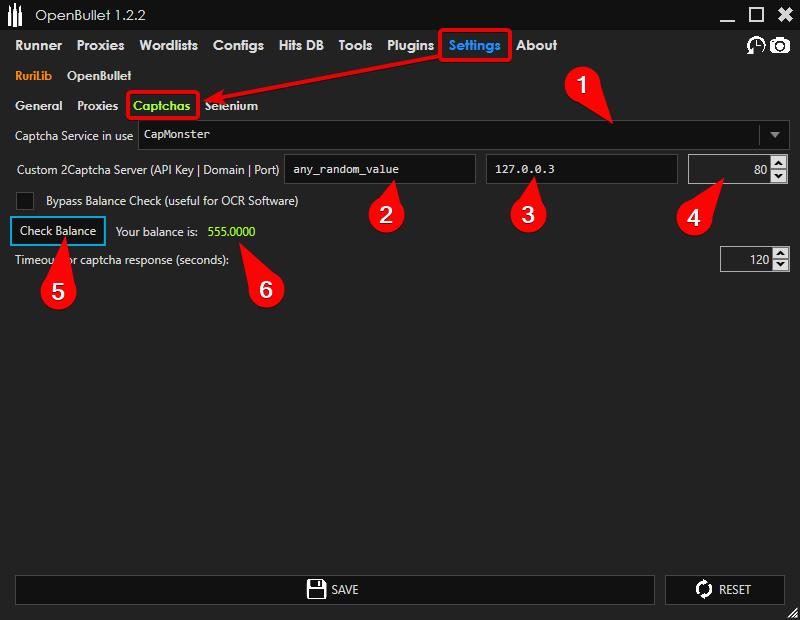Take a screenshot with camera icon

780,45
